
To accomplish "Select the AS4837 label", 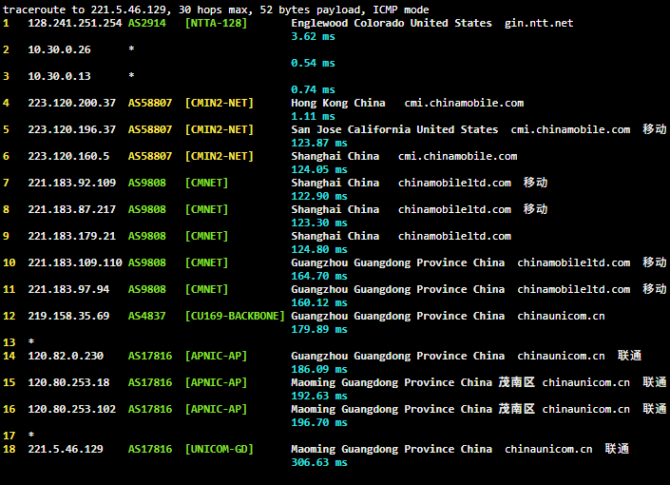I will (148, 315).
